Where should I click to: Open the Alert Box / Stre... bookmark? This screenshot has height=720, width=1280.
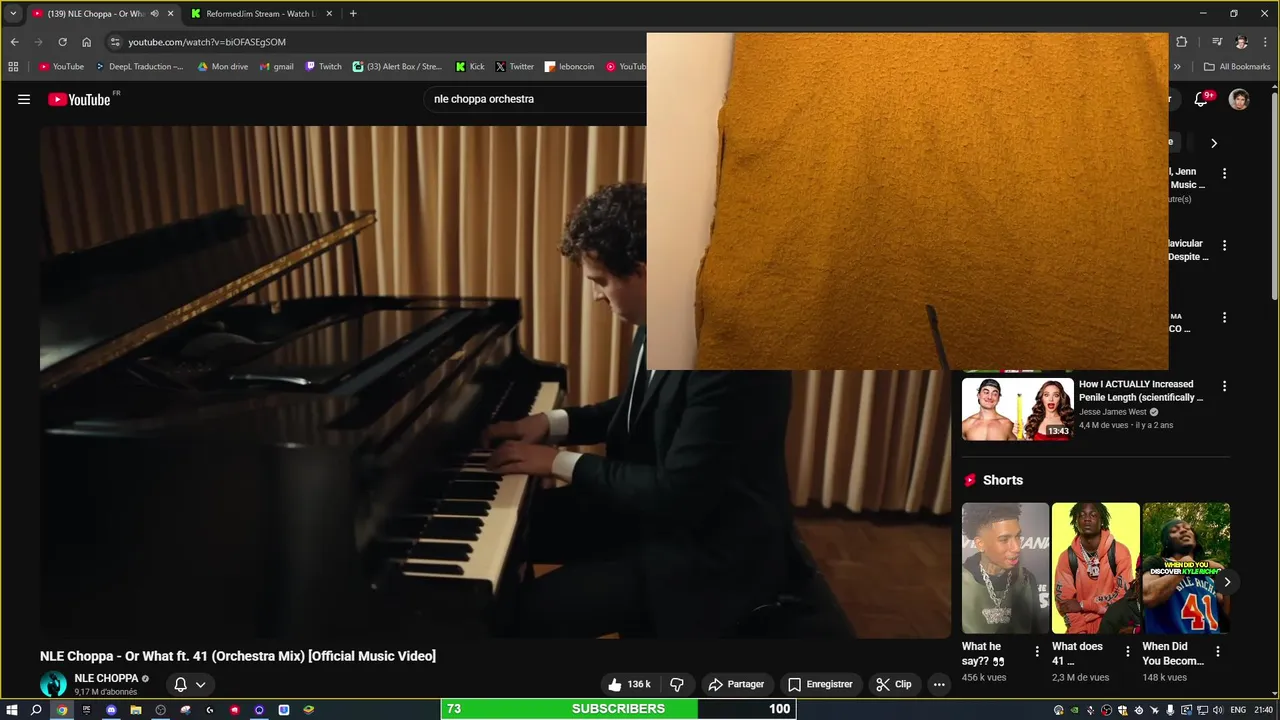coord(397,67)
